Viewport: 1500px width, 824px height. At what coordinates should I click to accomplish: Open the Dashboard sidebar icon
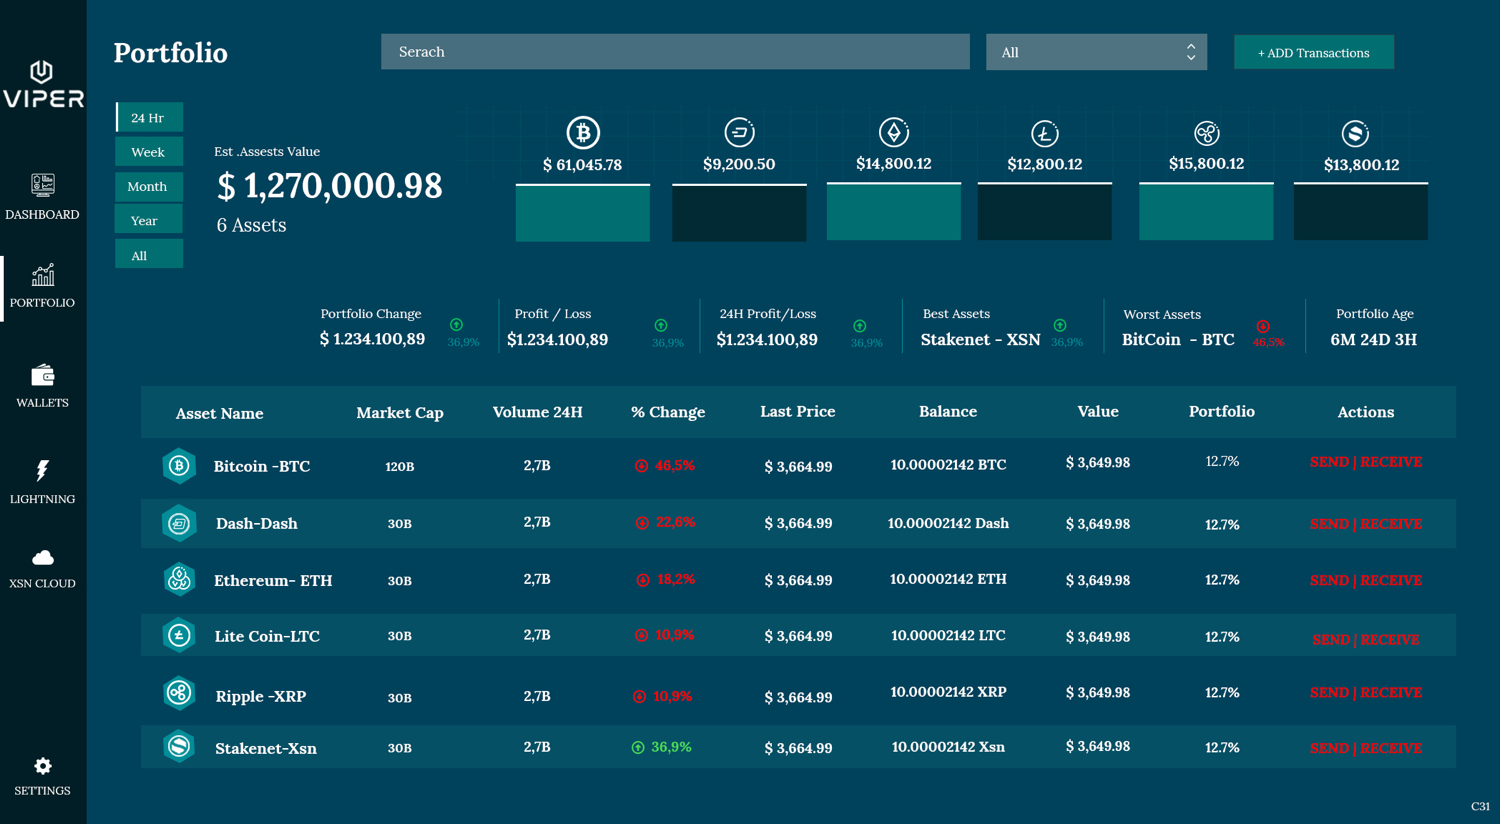(x=42, y=184)
